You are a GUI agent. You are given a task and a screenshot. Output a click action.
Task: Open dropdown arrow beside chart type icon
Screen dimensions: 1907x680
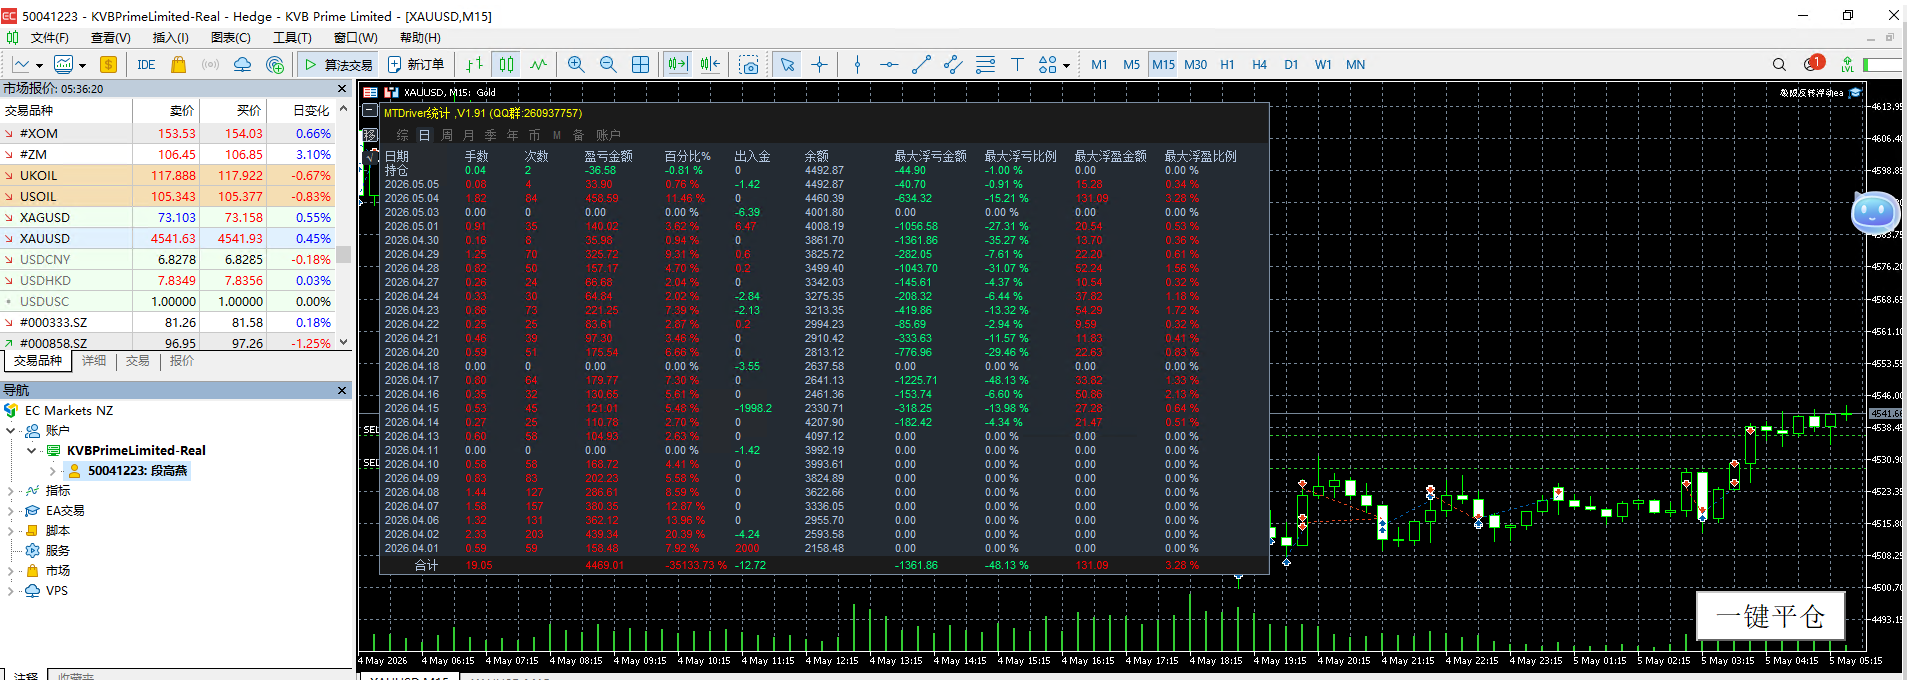[x=38, y=65]
